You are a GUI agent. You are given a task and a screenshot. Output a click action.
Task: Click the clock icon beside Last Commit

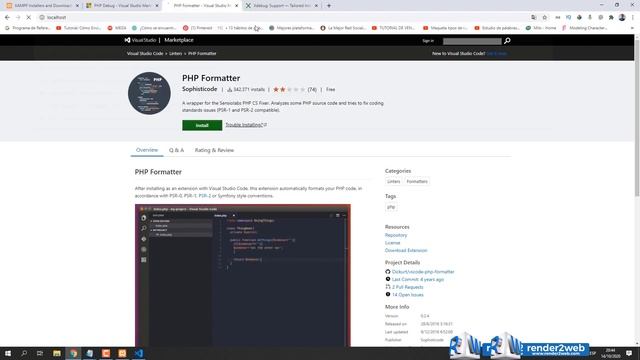coord(388,279)
